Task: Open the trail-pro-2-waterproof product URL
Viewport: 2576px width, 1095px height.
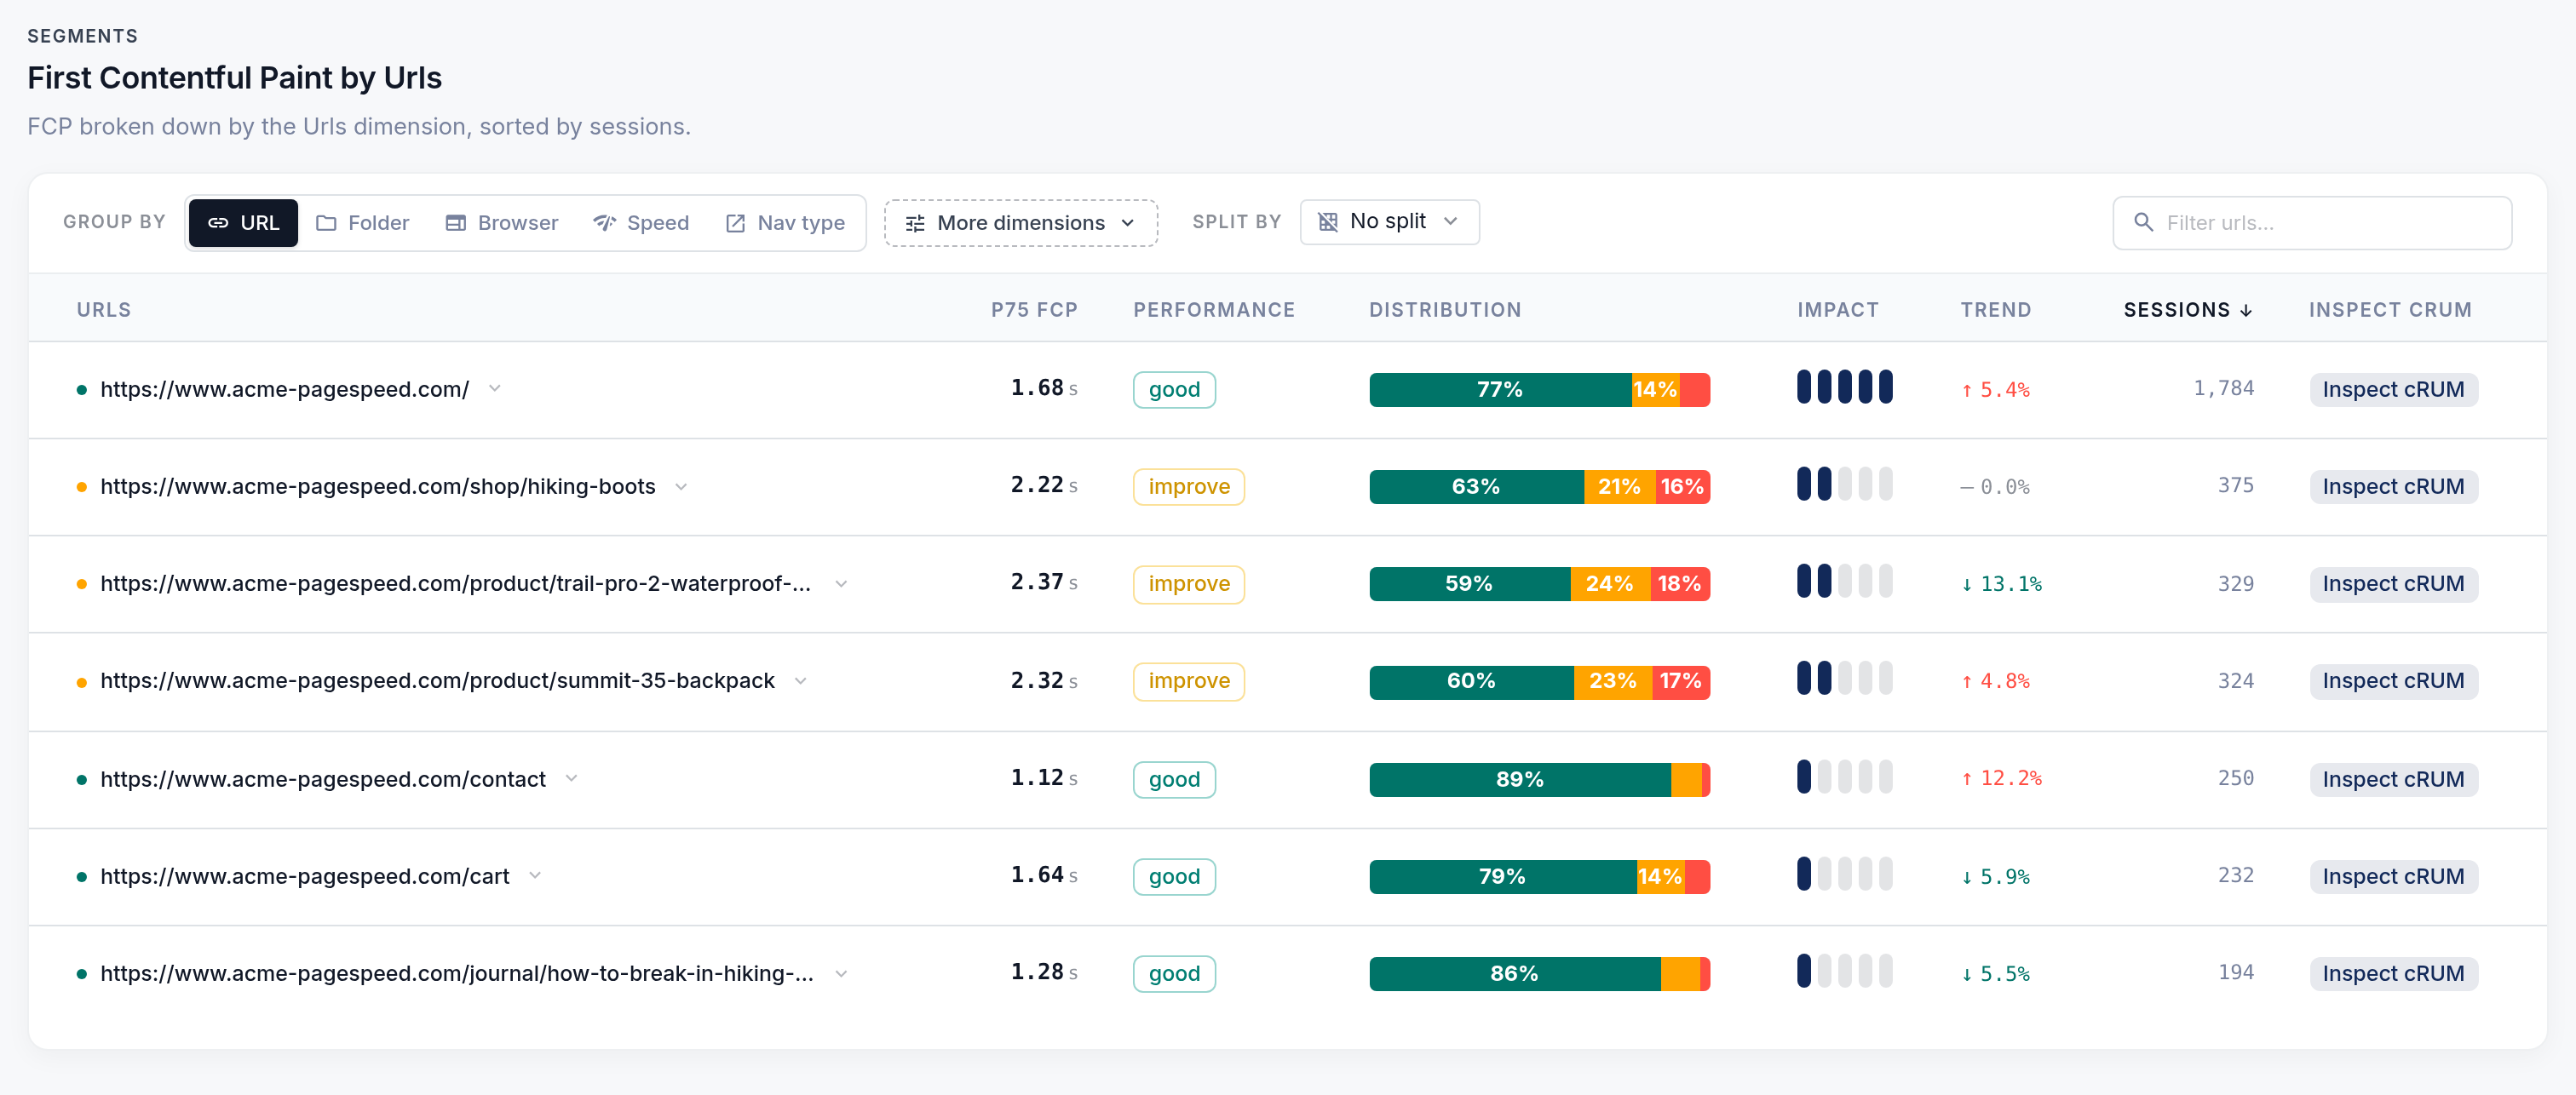Action: tap(455, 583)
